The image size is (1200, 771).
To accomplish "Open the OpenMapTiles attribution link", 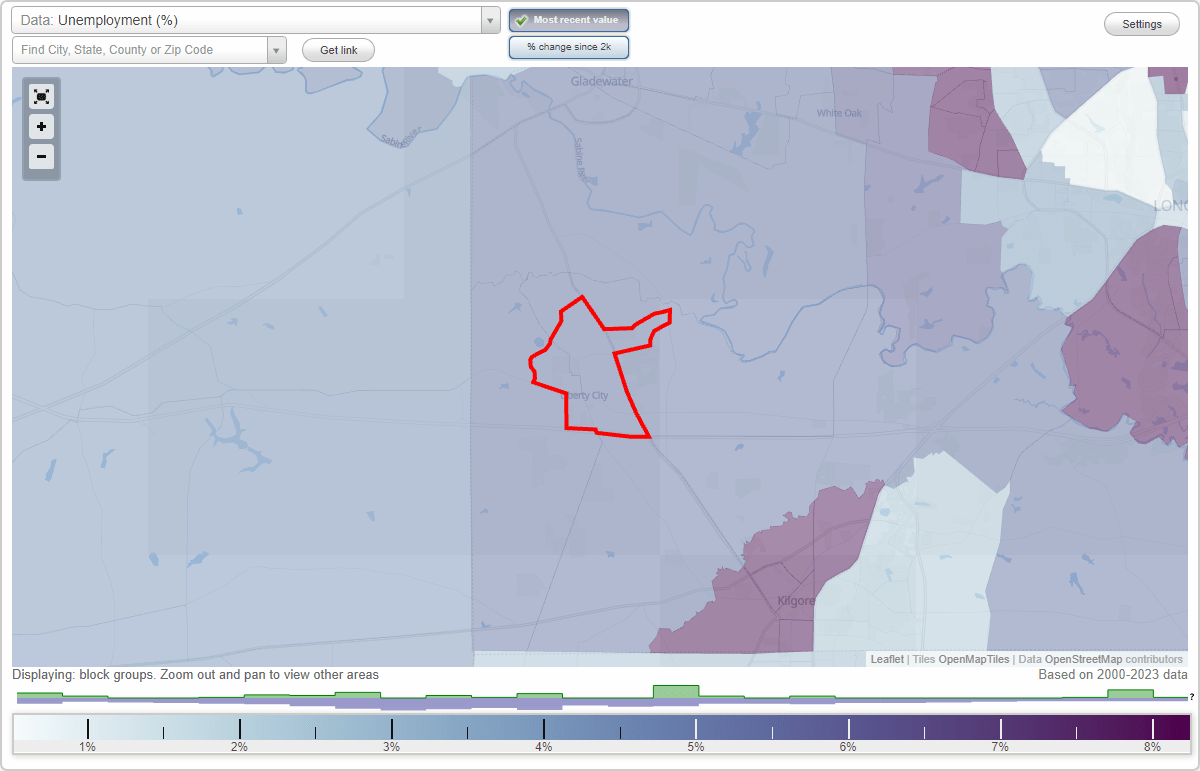I will click(973, 659).
